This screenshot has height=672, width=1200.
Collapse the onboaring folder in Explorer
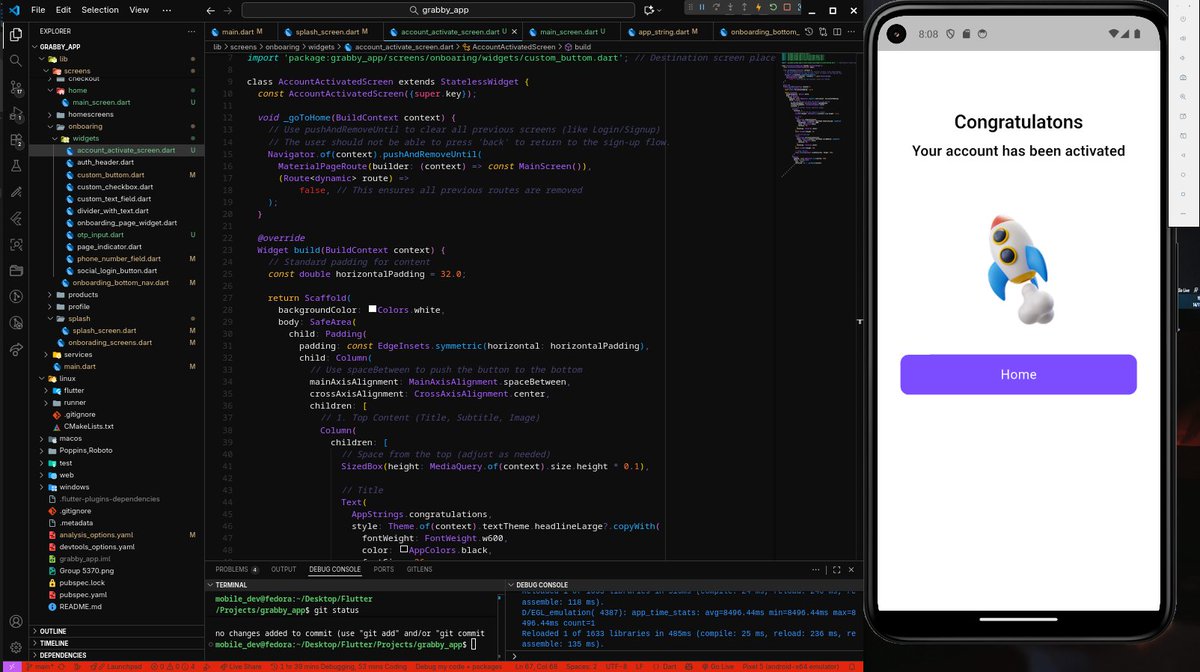(x=84, y=127)
